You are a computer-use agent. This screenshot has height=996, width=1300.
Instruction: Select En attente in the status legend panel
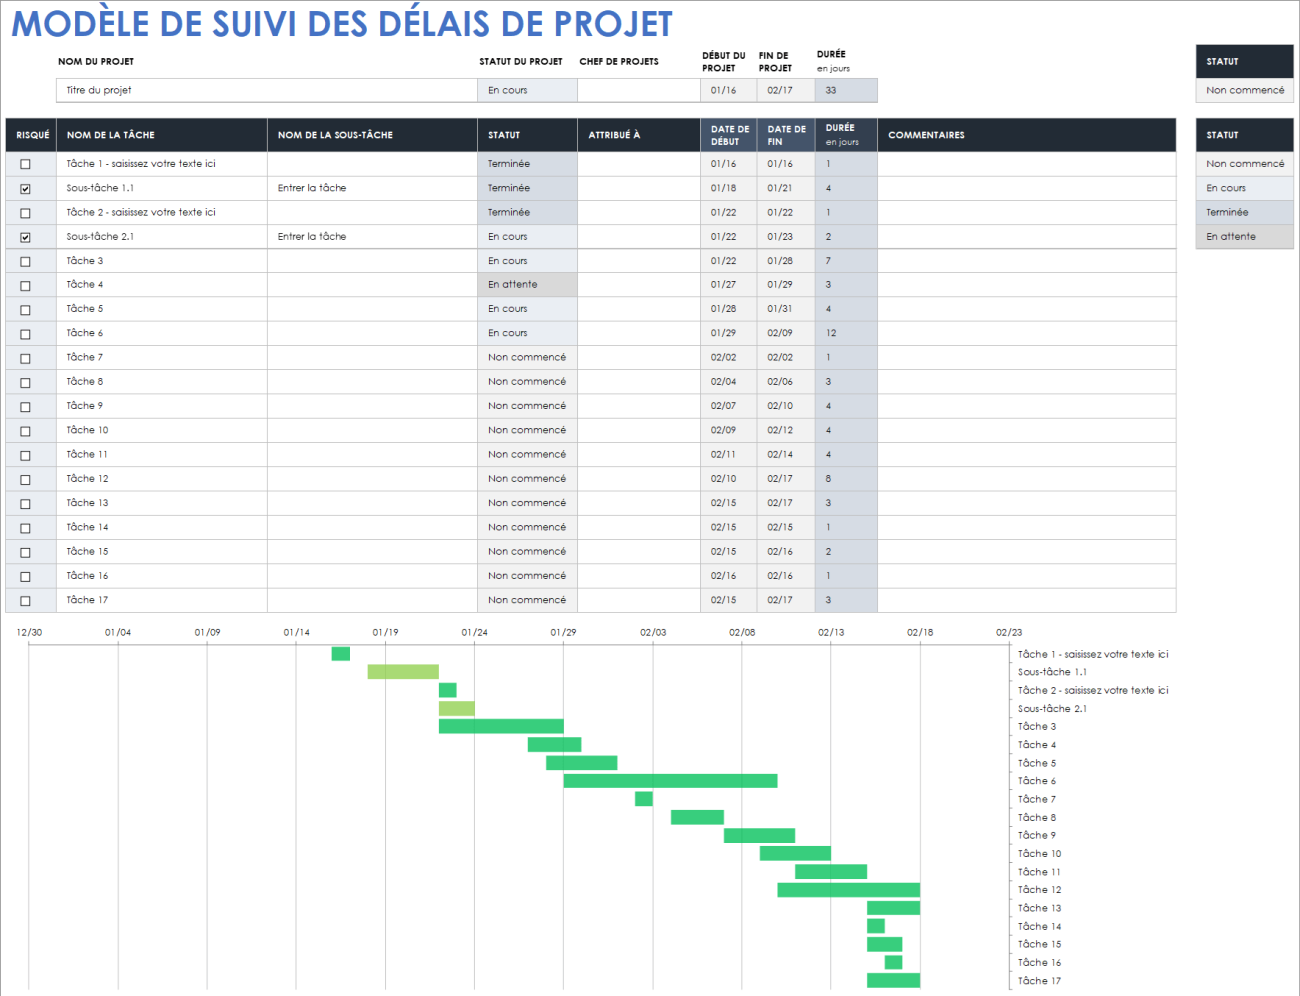point(1244,236)
